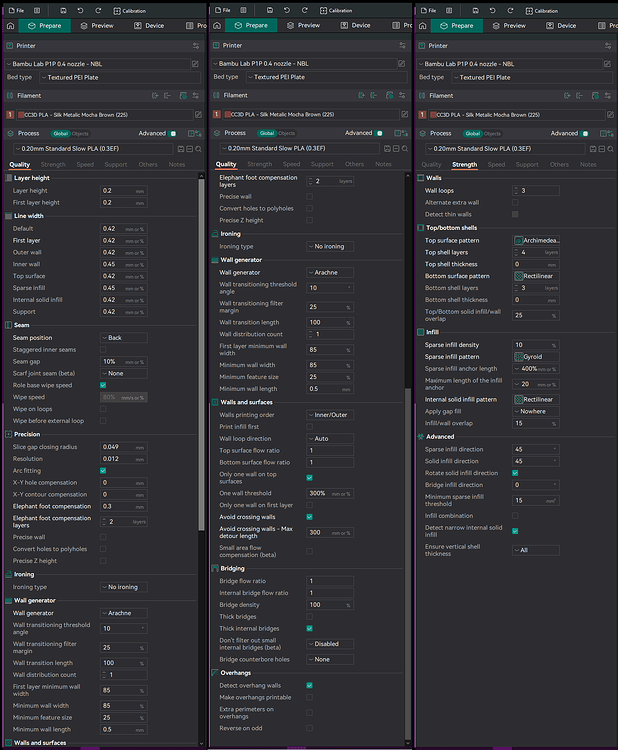Uncheck Thick internal bridges
This screenshot has width=618, height=750.
(x=309, y=629)
